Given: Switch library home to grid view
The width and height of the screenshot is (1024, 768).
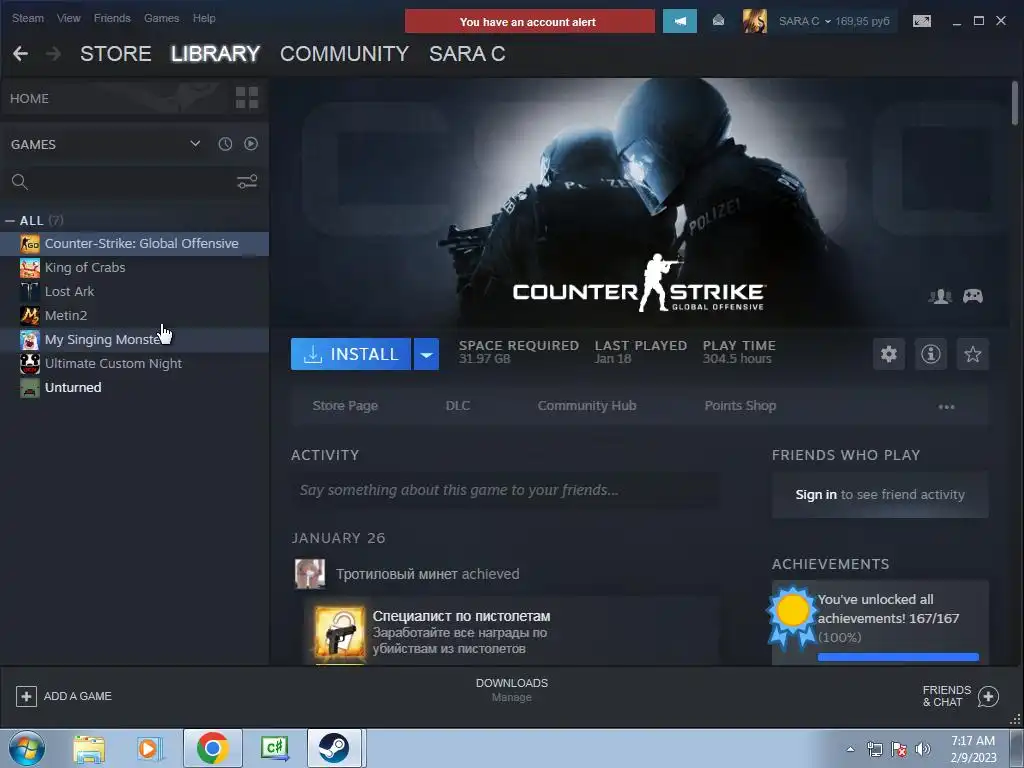Looking at the screenshot, I should click(247, 98).
